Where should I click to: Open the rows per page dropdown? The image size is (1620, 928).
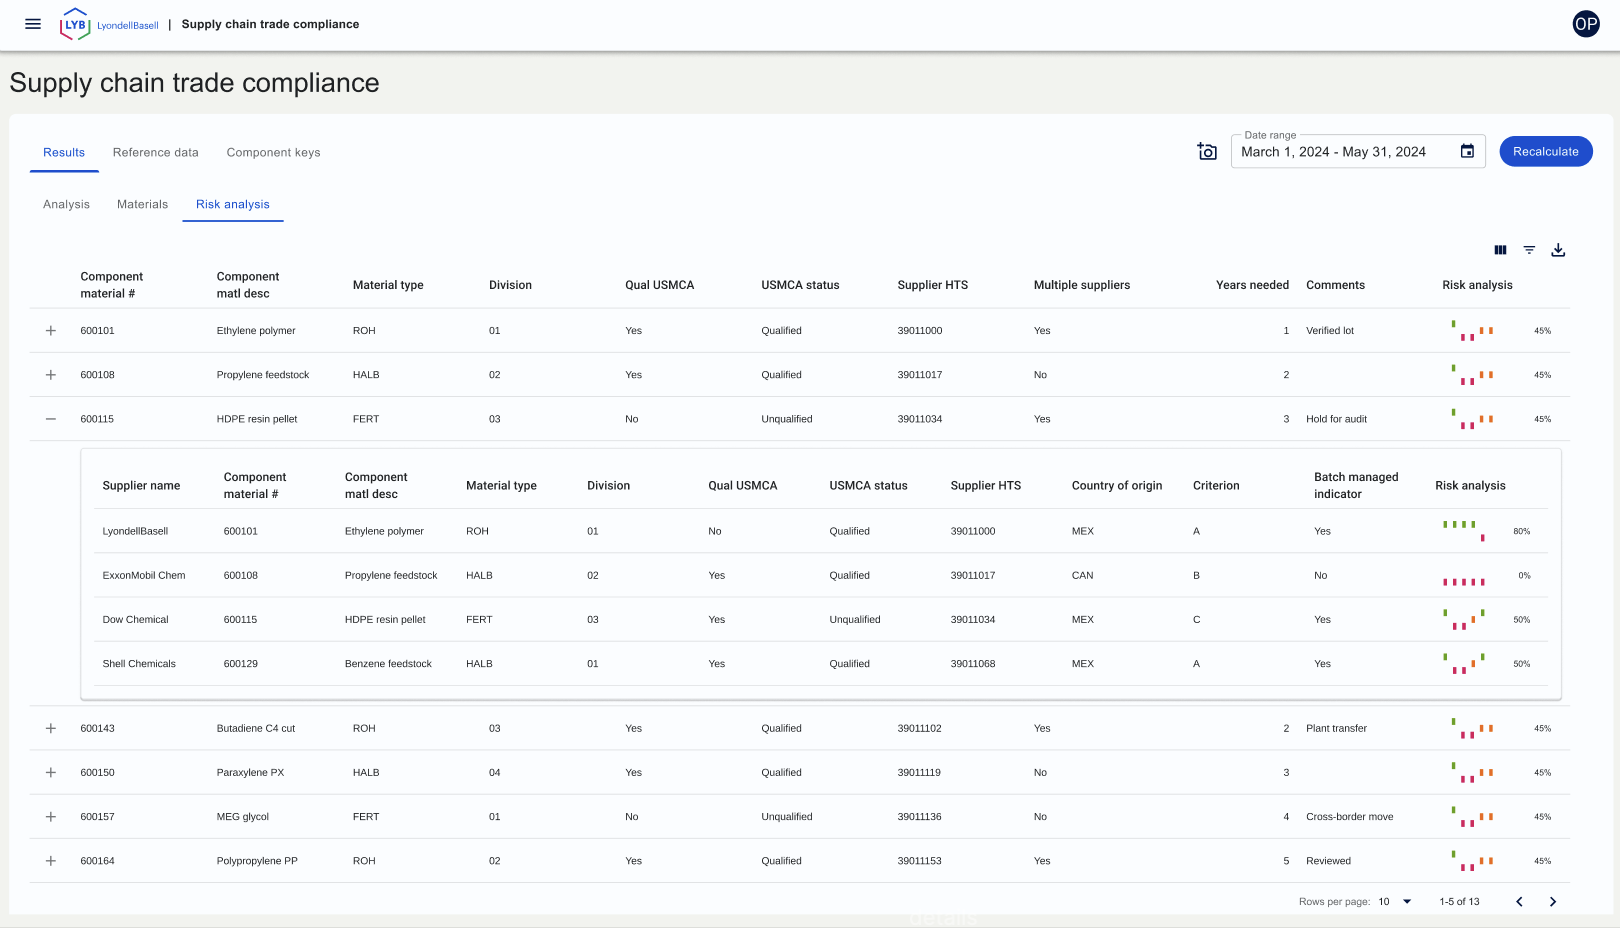pyautogui.click(x=1395, y=902)
